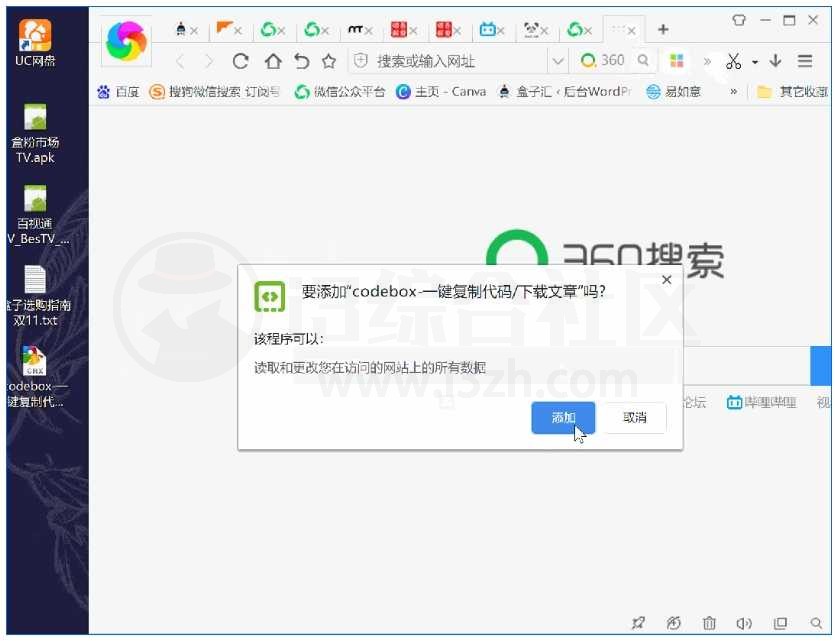
Task: Click the 哔哩哔哩 shortcut link on the page
Action: coord(762,402)
